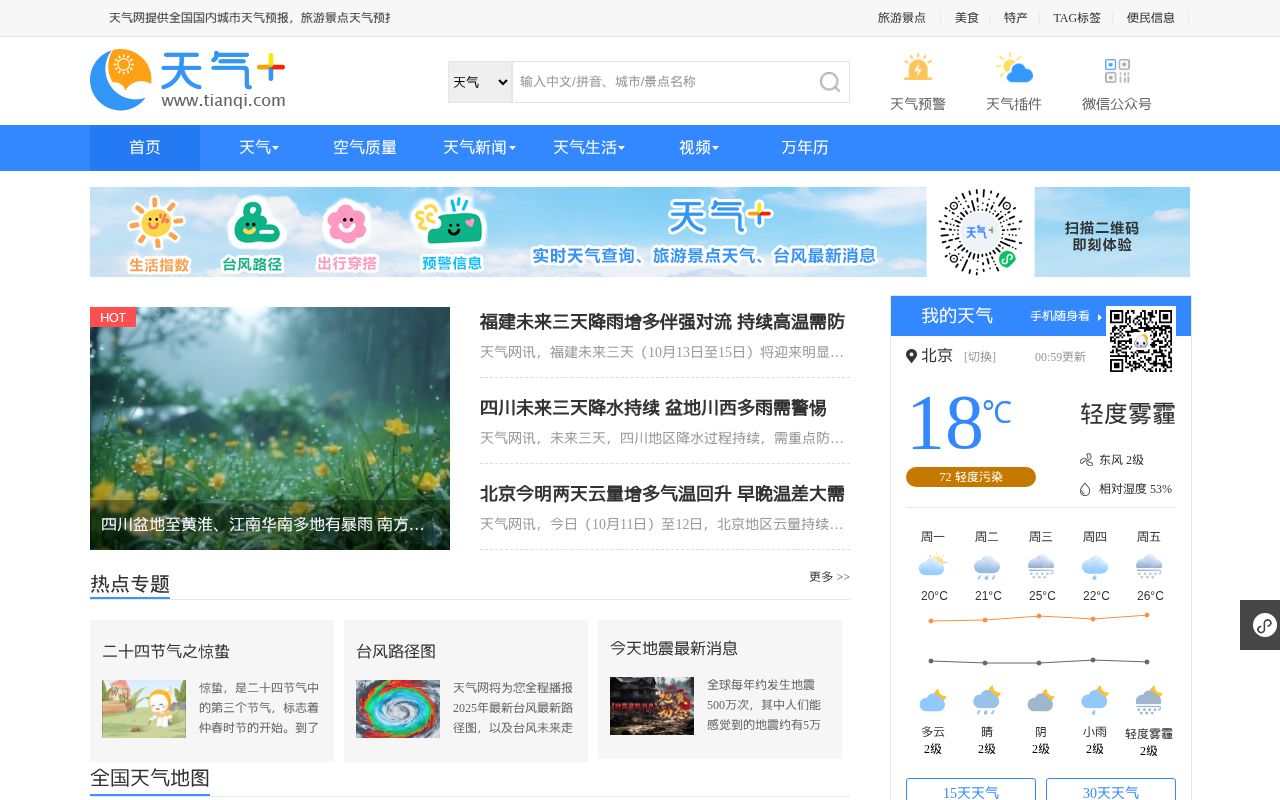Open TAG标签 in the top bar
Screen dimensions: 1280x800
tap(1077, 18)
